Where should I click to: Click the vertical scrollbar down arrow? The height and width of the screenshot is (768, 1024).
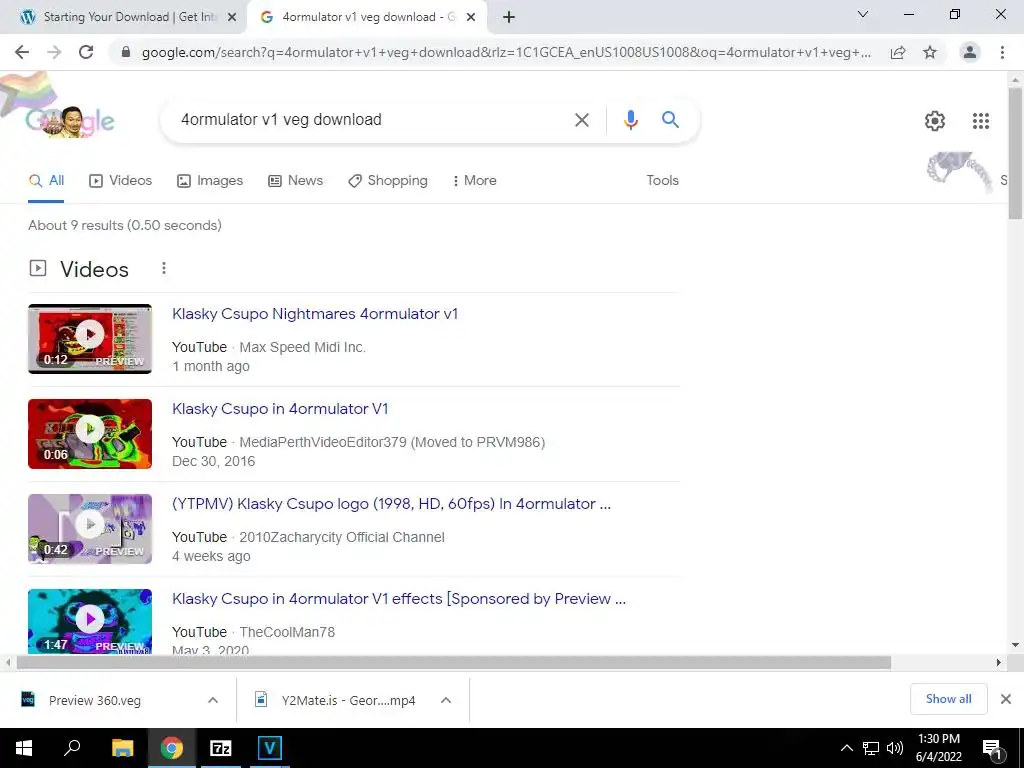tap(1016, 645)
